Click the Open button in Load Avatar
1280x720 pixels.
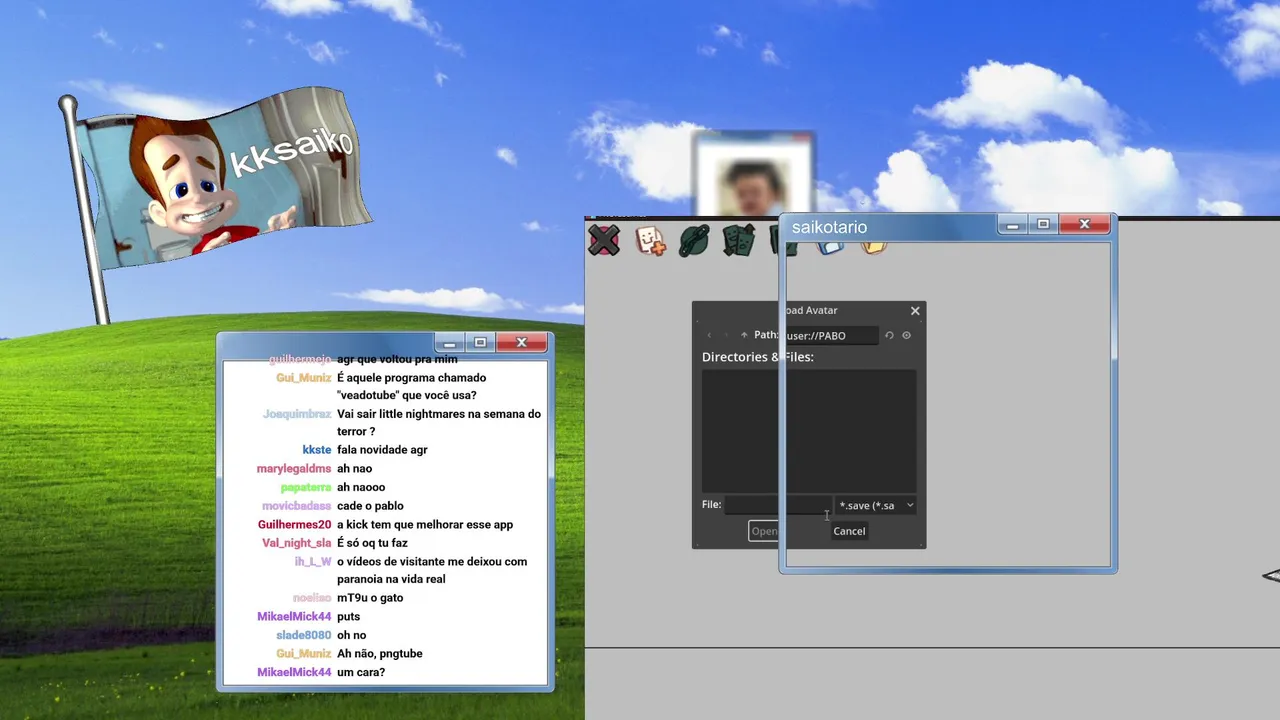click(x=764, y=531)
